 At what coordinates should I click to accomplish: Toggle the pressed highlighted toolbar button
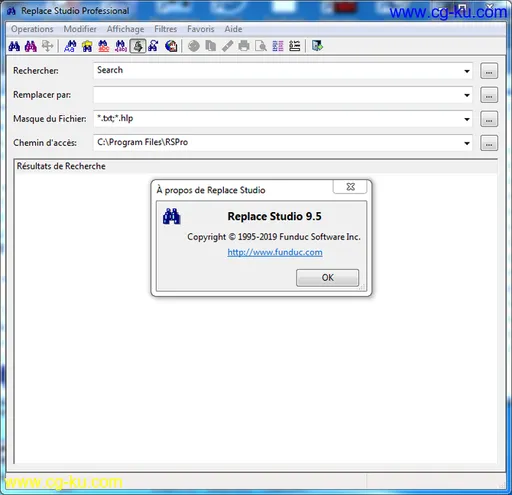(x=138, y=46)
